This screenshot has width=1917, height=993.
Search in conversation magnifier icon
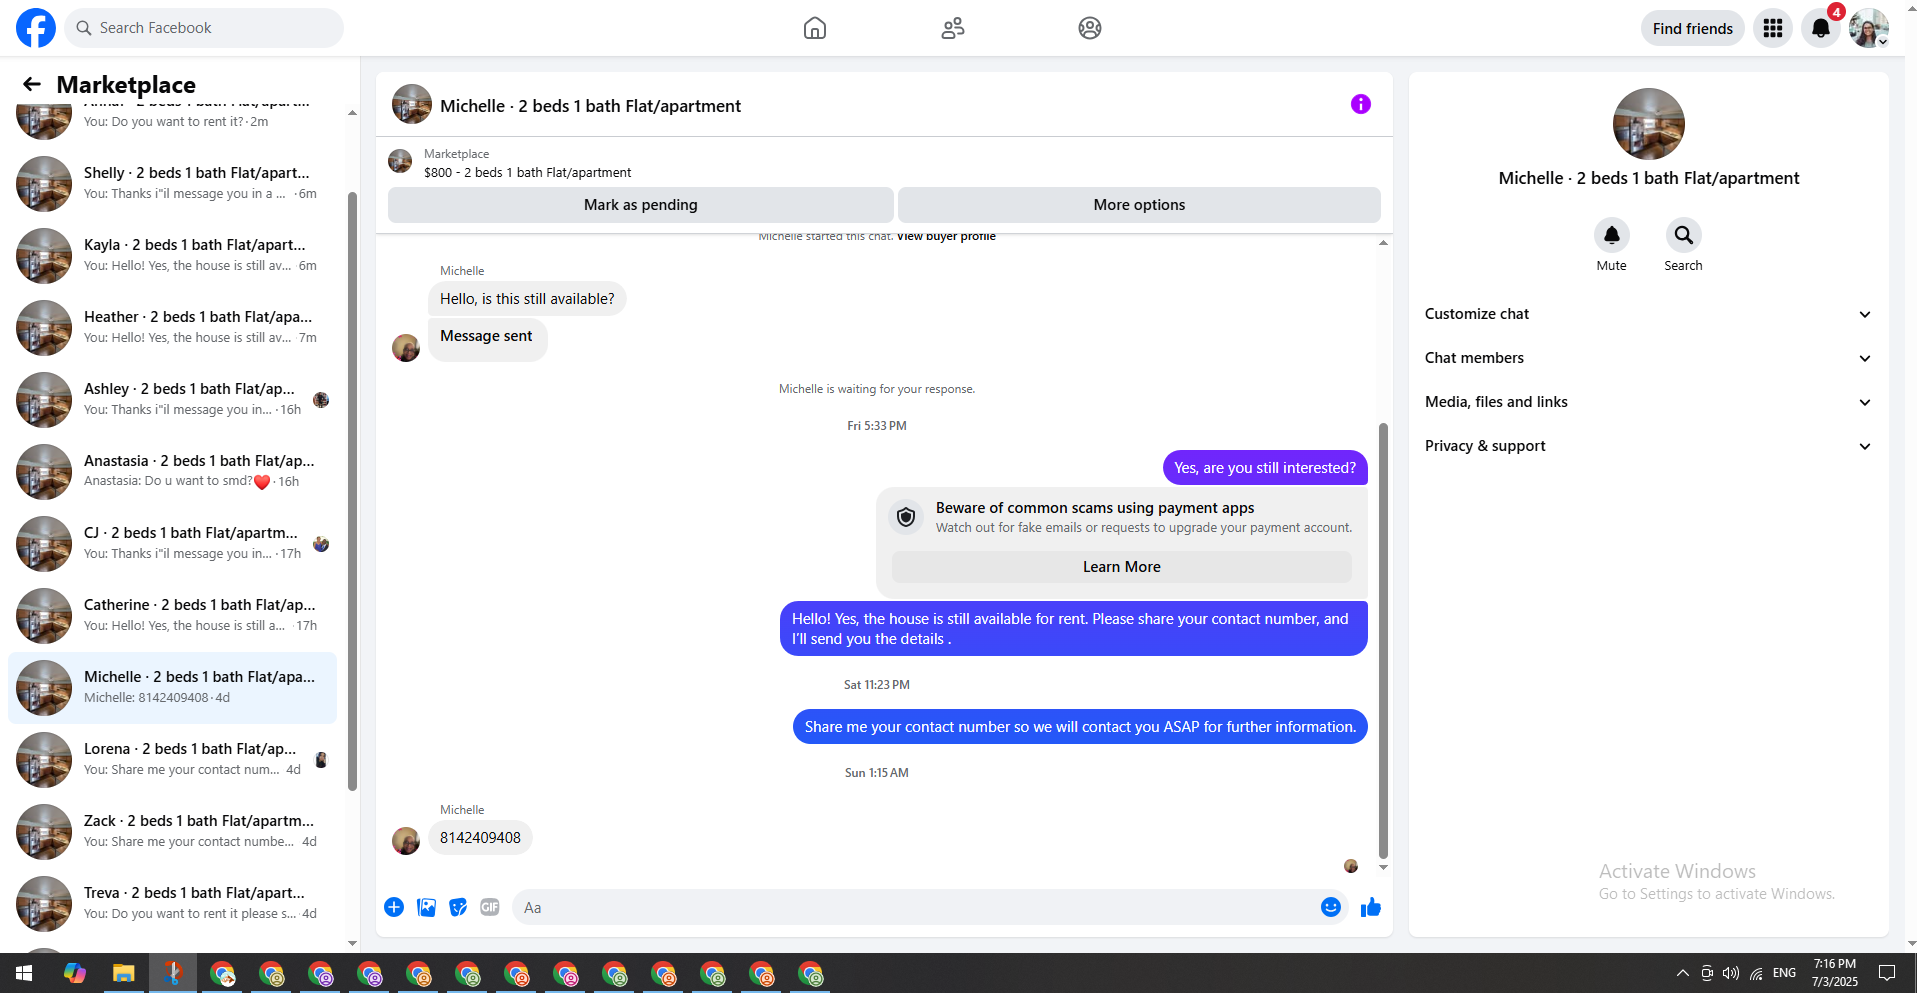(1684, 235)
